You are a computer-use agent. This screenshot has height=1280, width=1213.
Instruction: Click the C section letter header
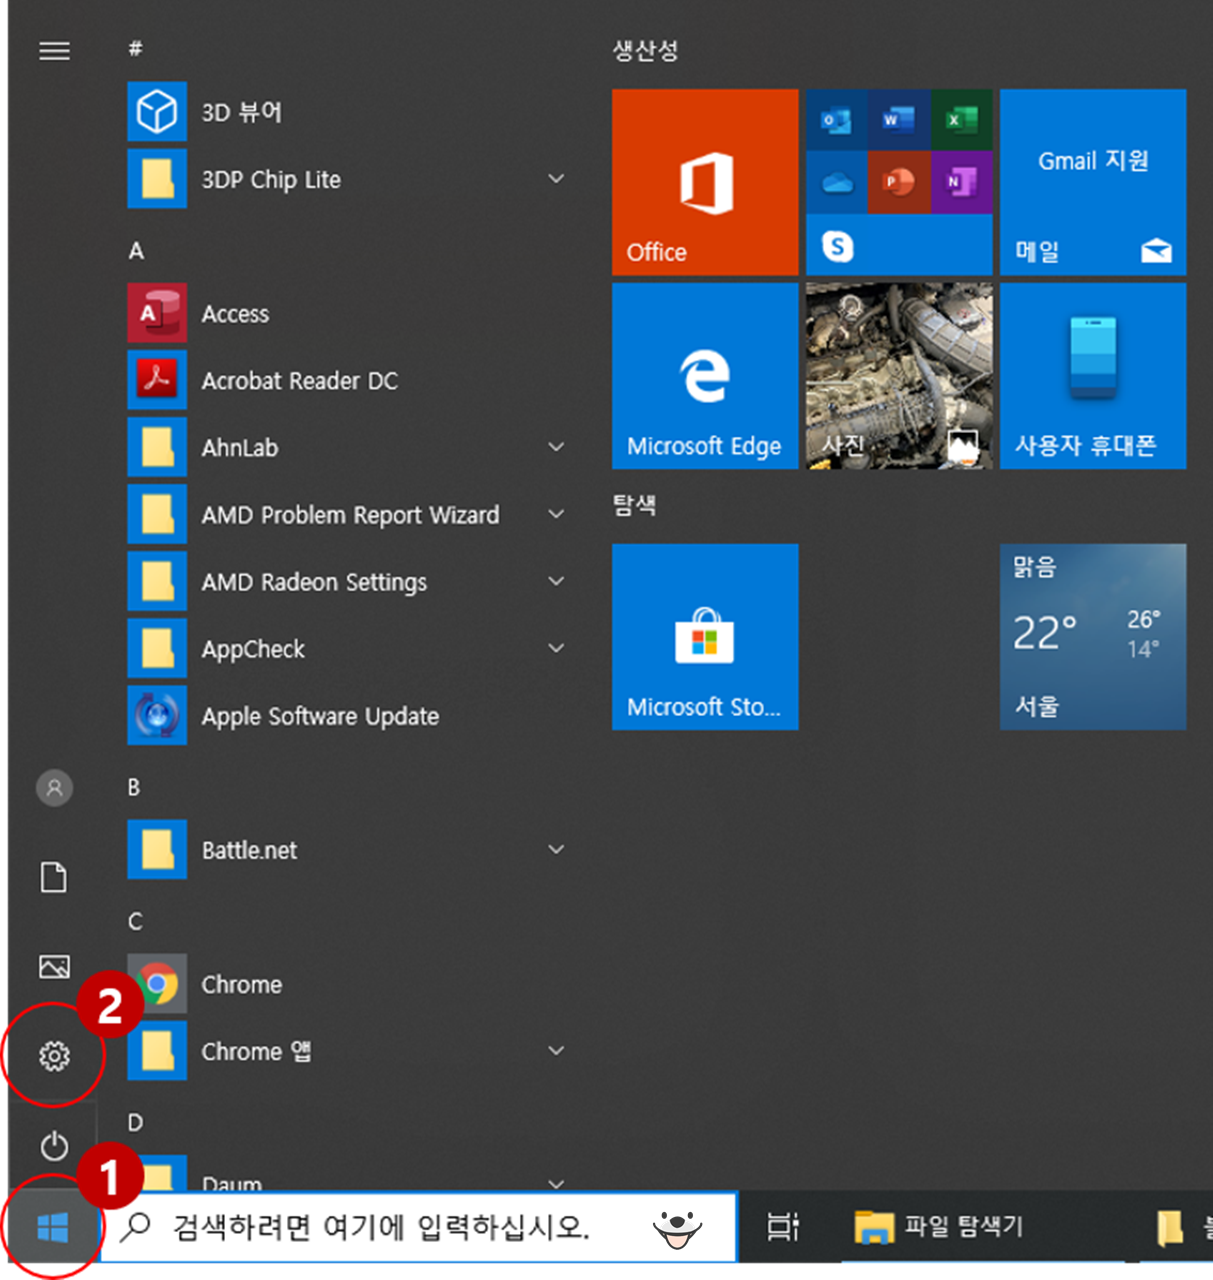[x=135, y=921]
